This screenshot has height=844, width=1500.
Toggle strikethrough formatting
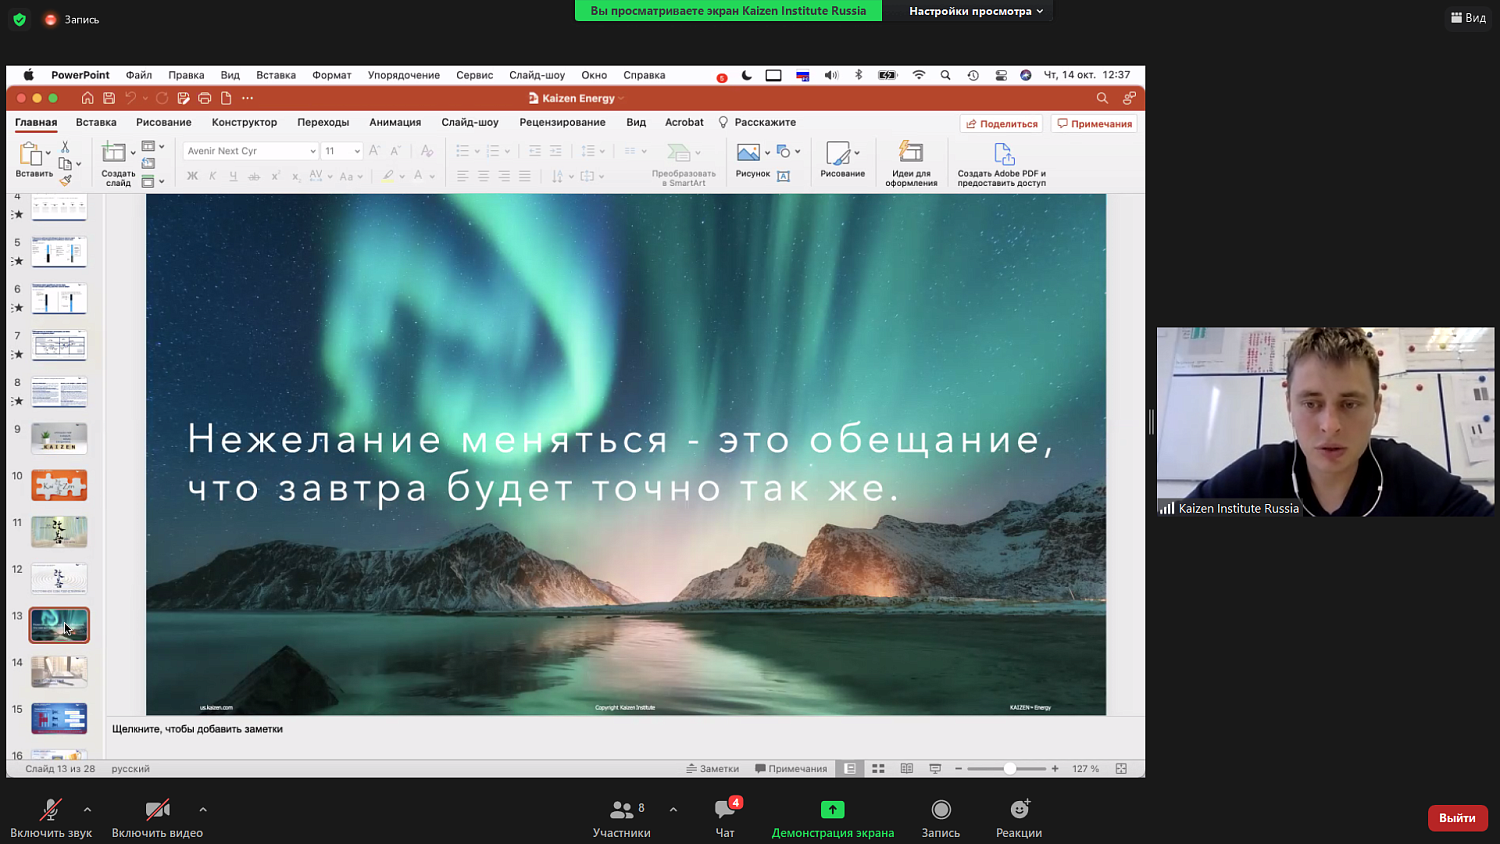(254, 177)
